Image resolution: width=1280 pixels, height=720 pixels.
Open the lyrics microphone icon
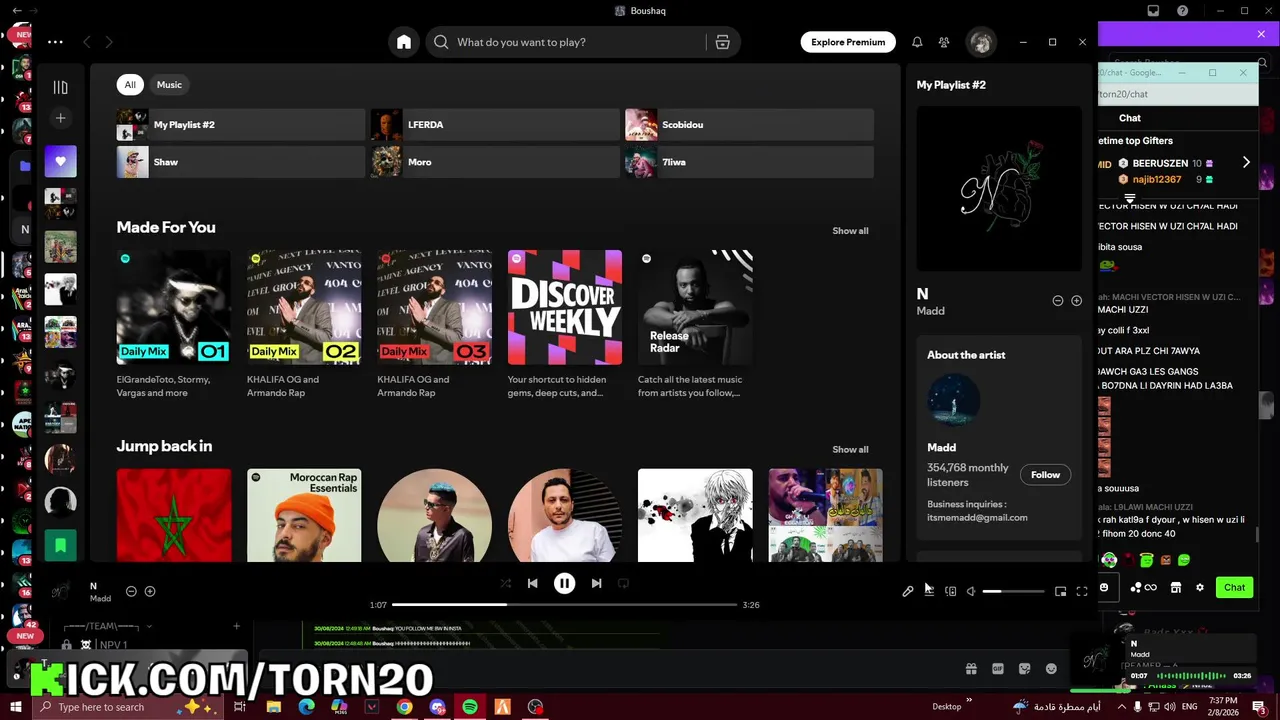908,592
